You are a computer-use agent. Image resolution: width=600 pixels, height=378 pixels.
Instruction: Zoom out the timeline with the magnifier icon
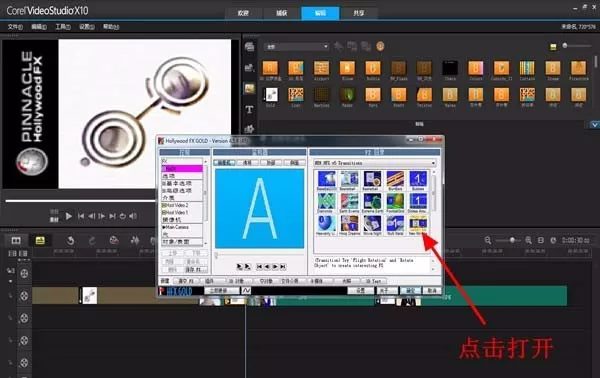[x=488, y=240]
